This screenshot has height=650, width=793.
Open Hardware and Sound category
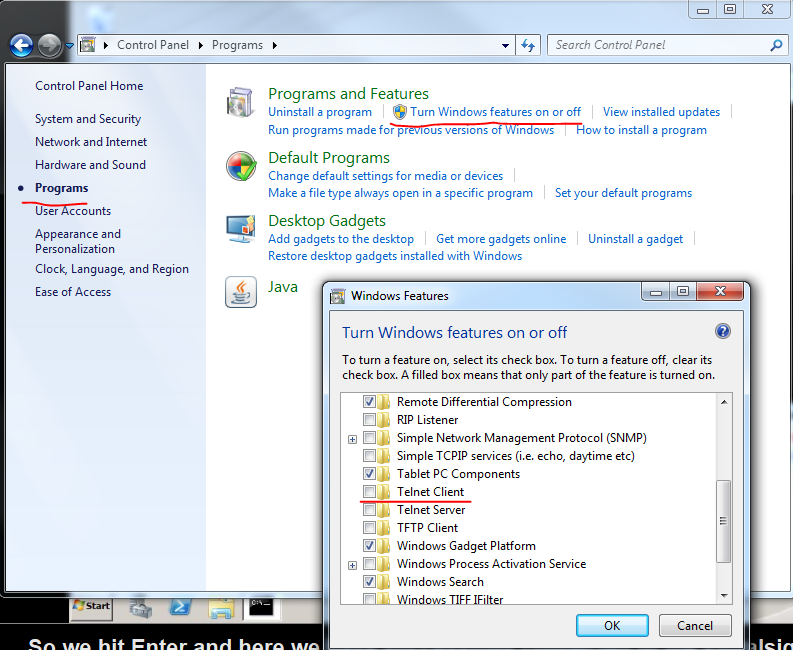[90, 165]
